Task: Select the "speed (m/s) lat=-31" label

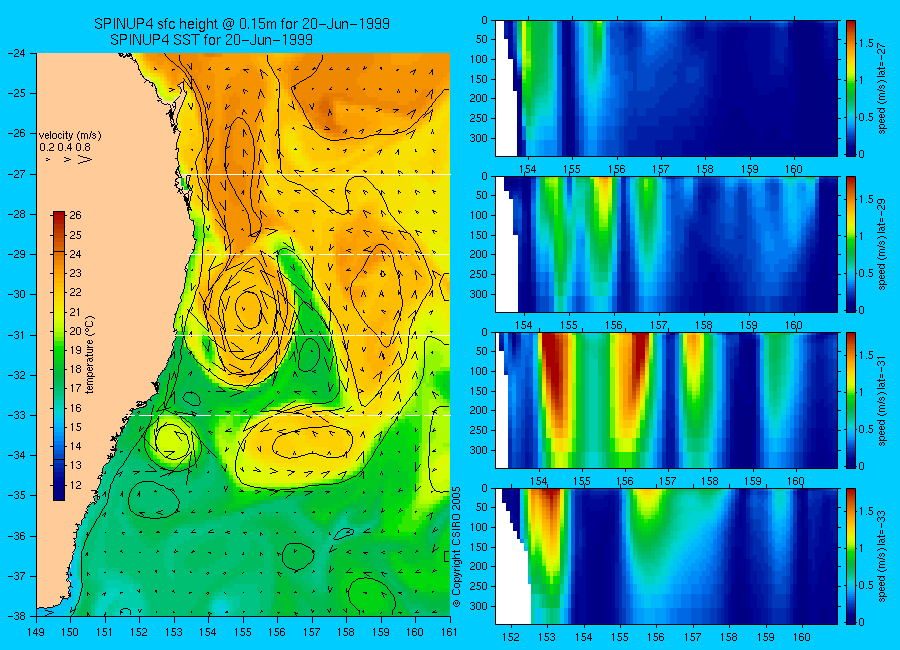Action: coord(883,401)
